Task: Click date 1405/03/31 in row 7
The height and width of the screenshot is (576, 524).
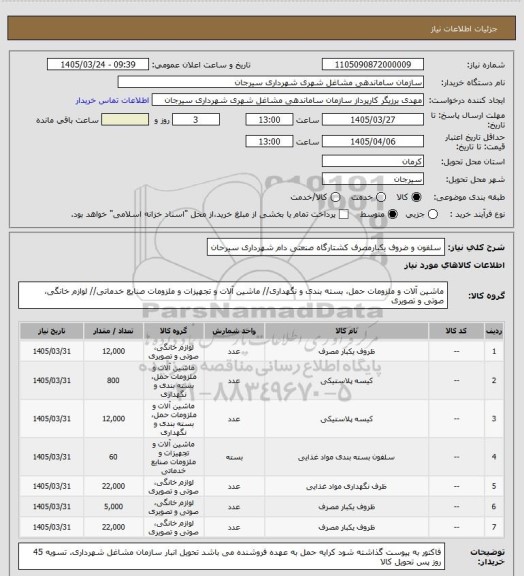Action: (52, 527)
